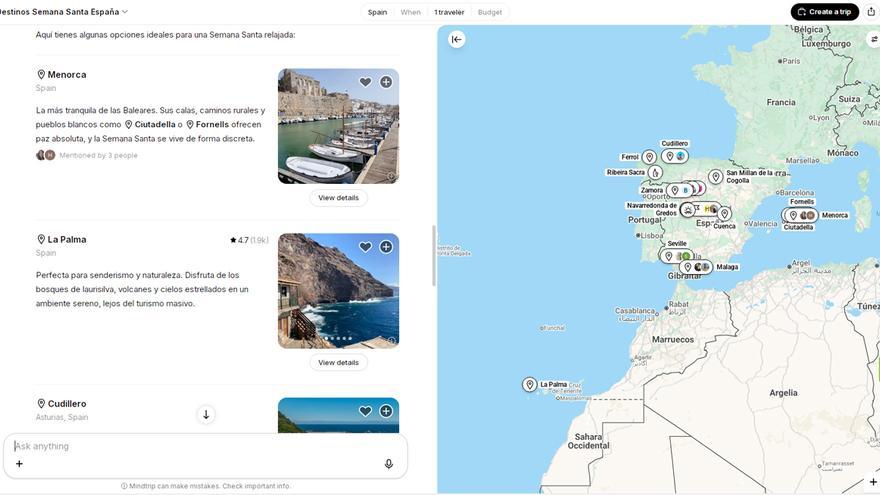Open the Ciutadella link in Menorca description
Image resolution: width=880 pixels, height=495 pixels.
click(x=154, y=125)
